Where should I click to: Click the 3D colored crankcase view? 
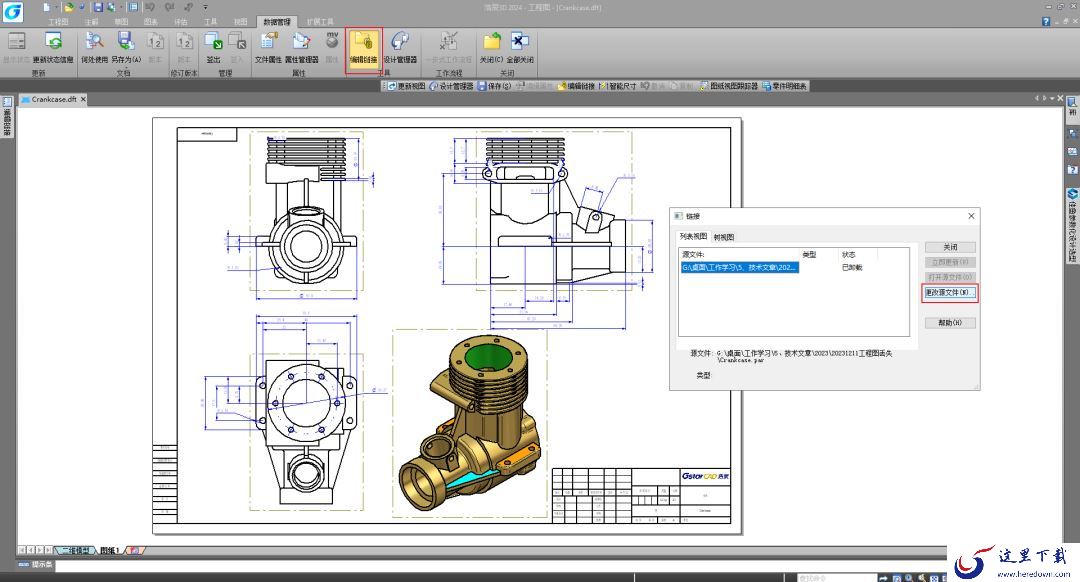pos(470,424)
